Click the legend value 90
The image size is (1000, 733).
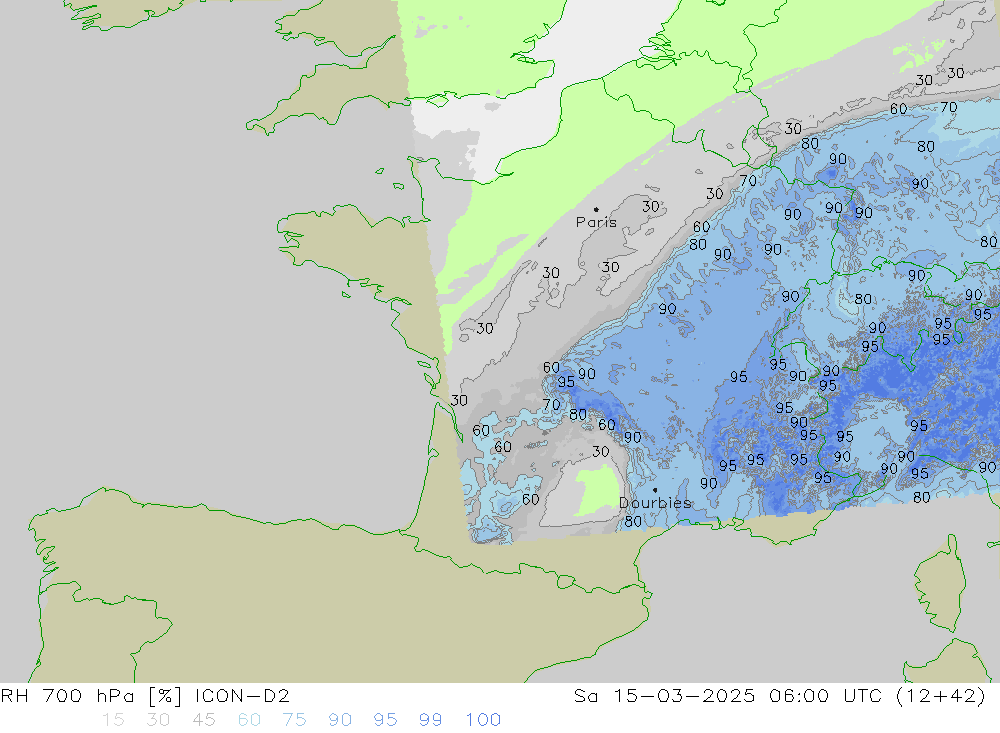tap(340, 720)
